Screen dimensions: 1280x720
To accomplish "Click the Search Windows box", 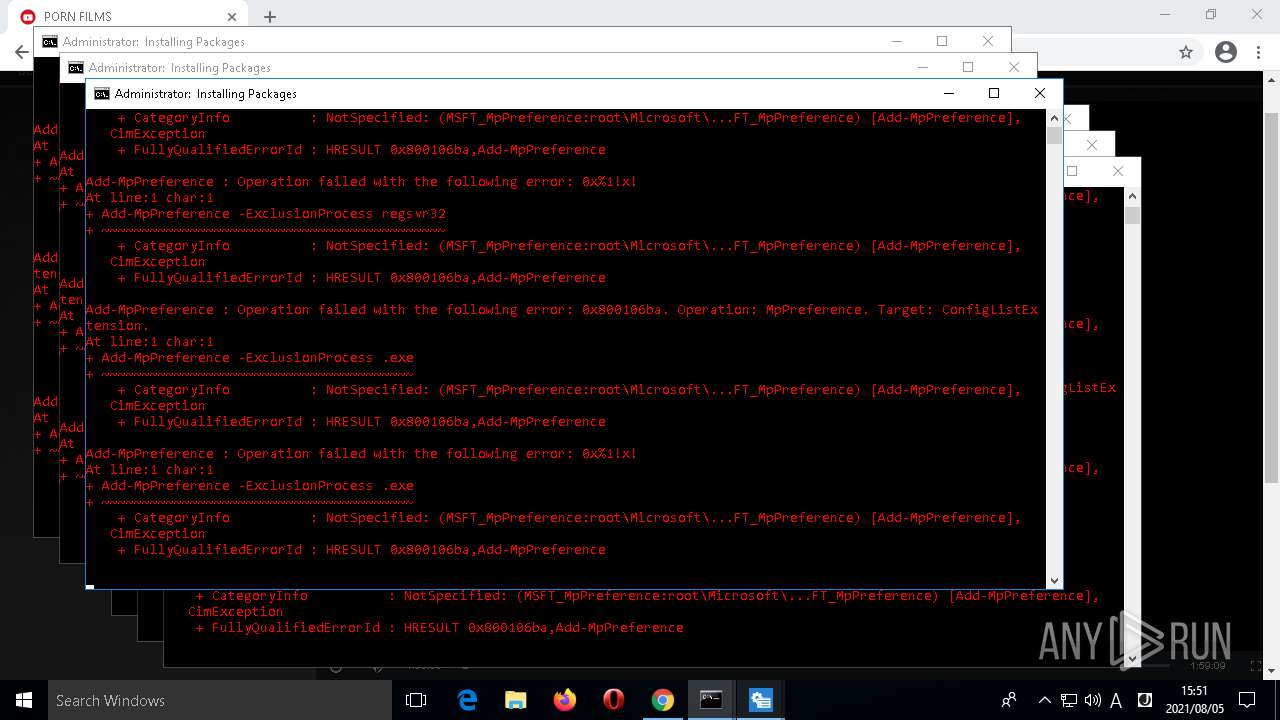I will [x=220, y=700].
